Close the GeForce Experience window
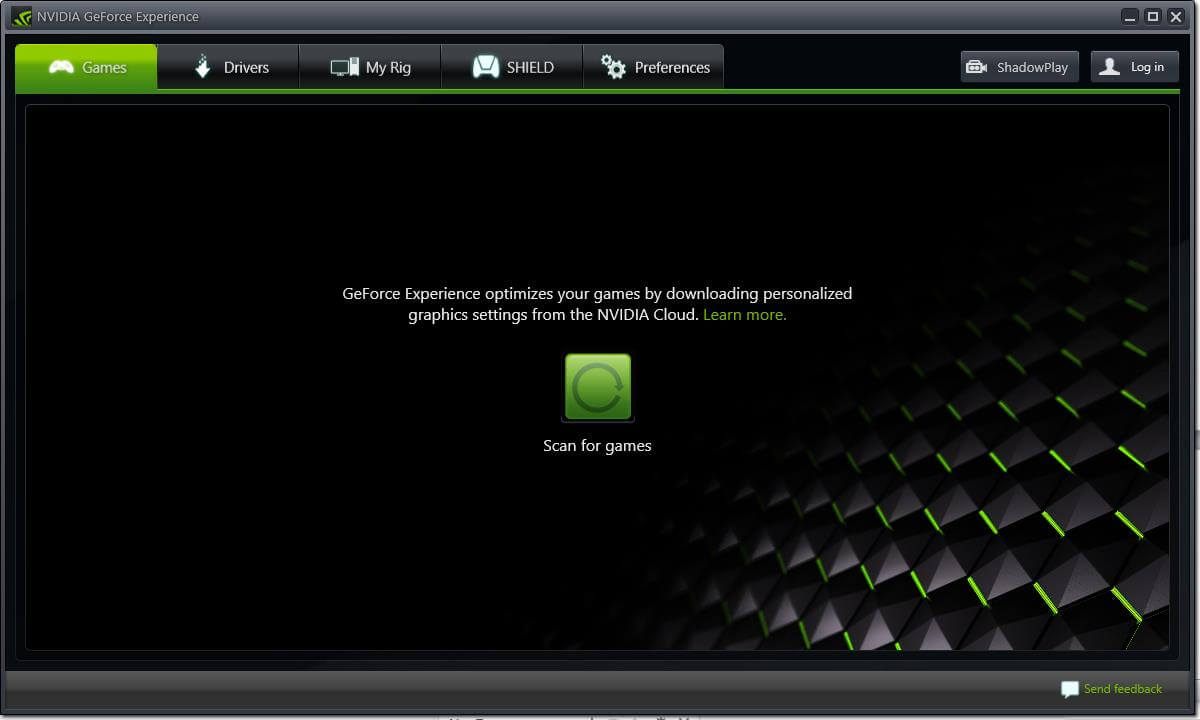Screen dimensions: 1200x720 (1176, 16)
